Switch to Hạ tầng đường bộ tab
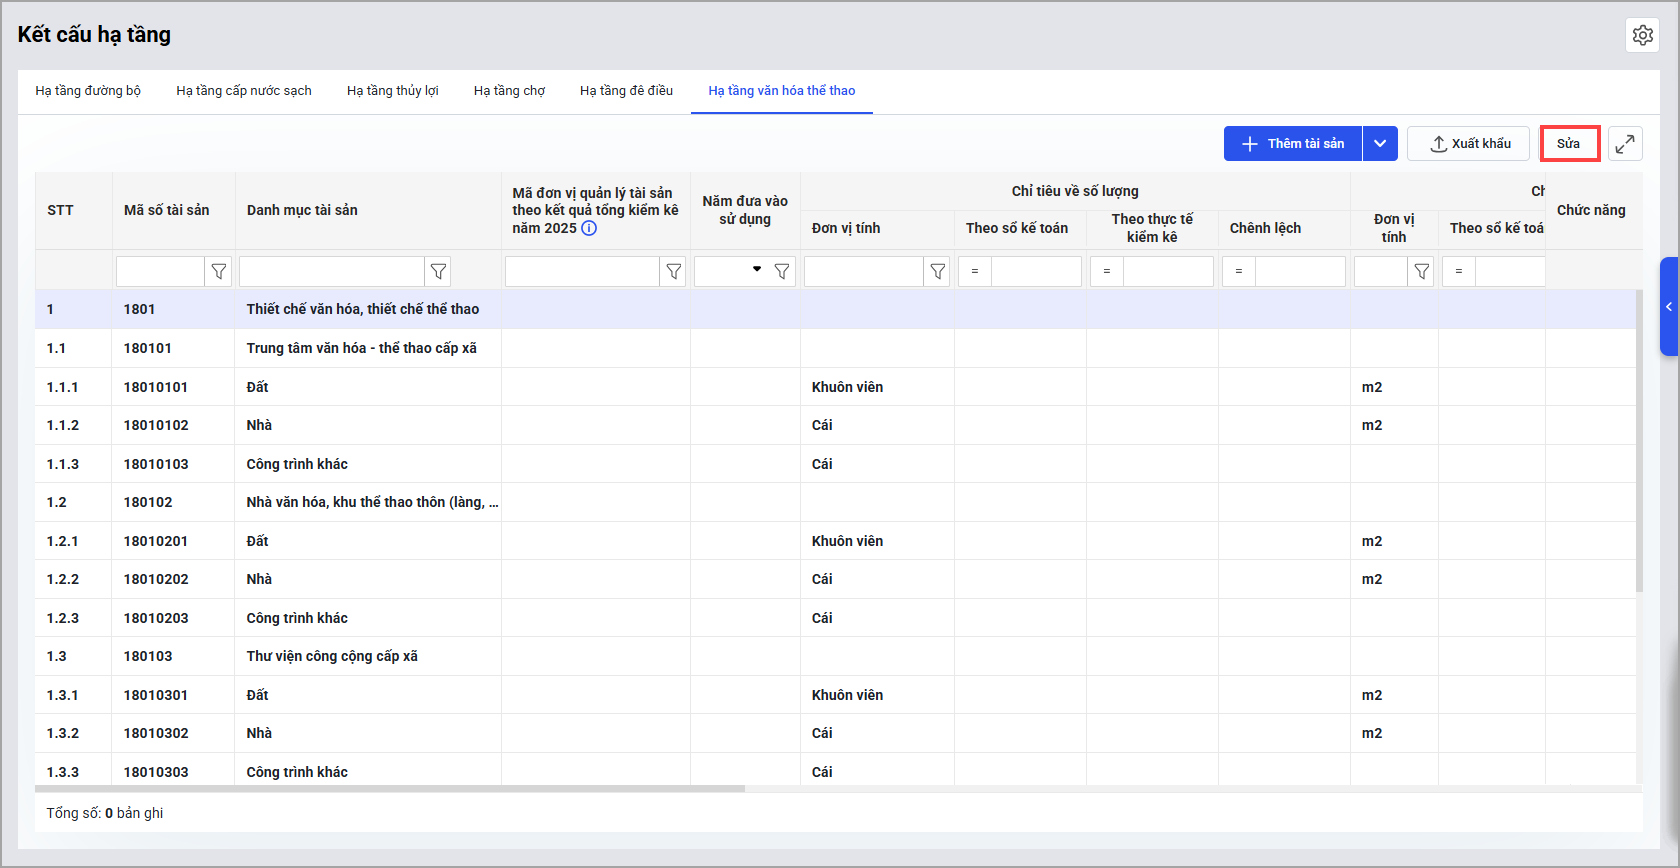The width and height of the screenshot is (1680, 868). (88, 91)
